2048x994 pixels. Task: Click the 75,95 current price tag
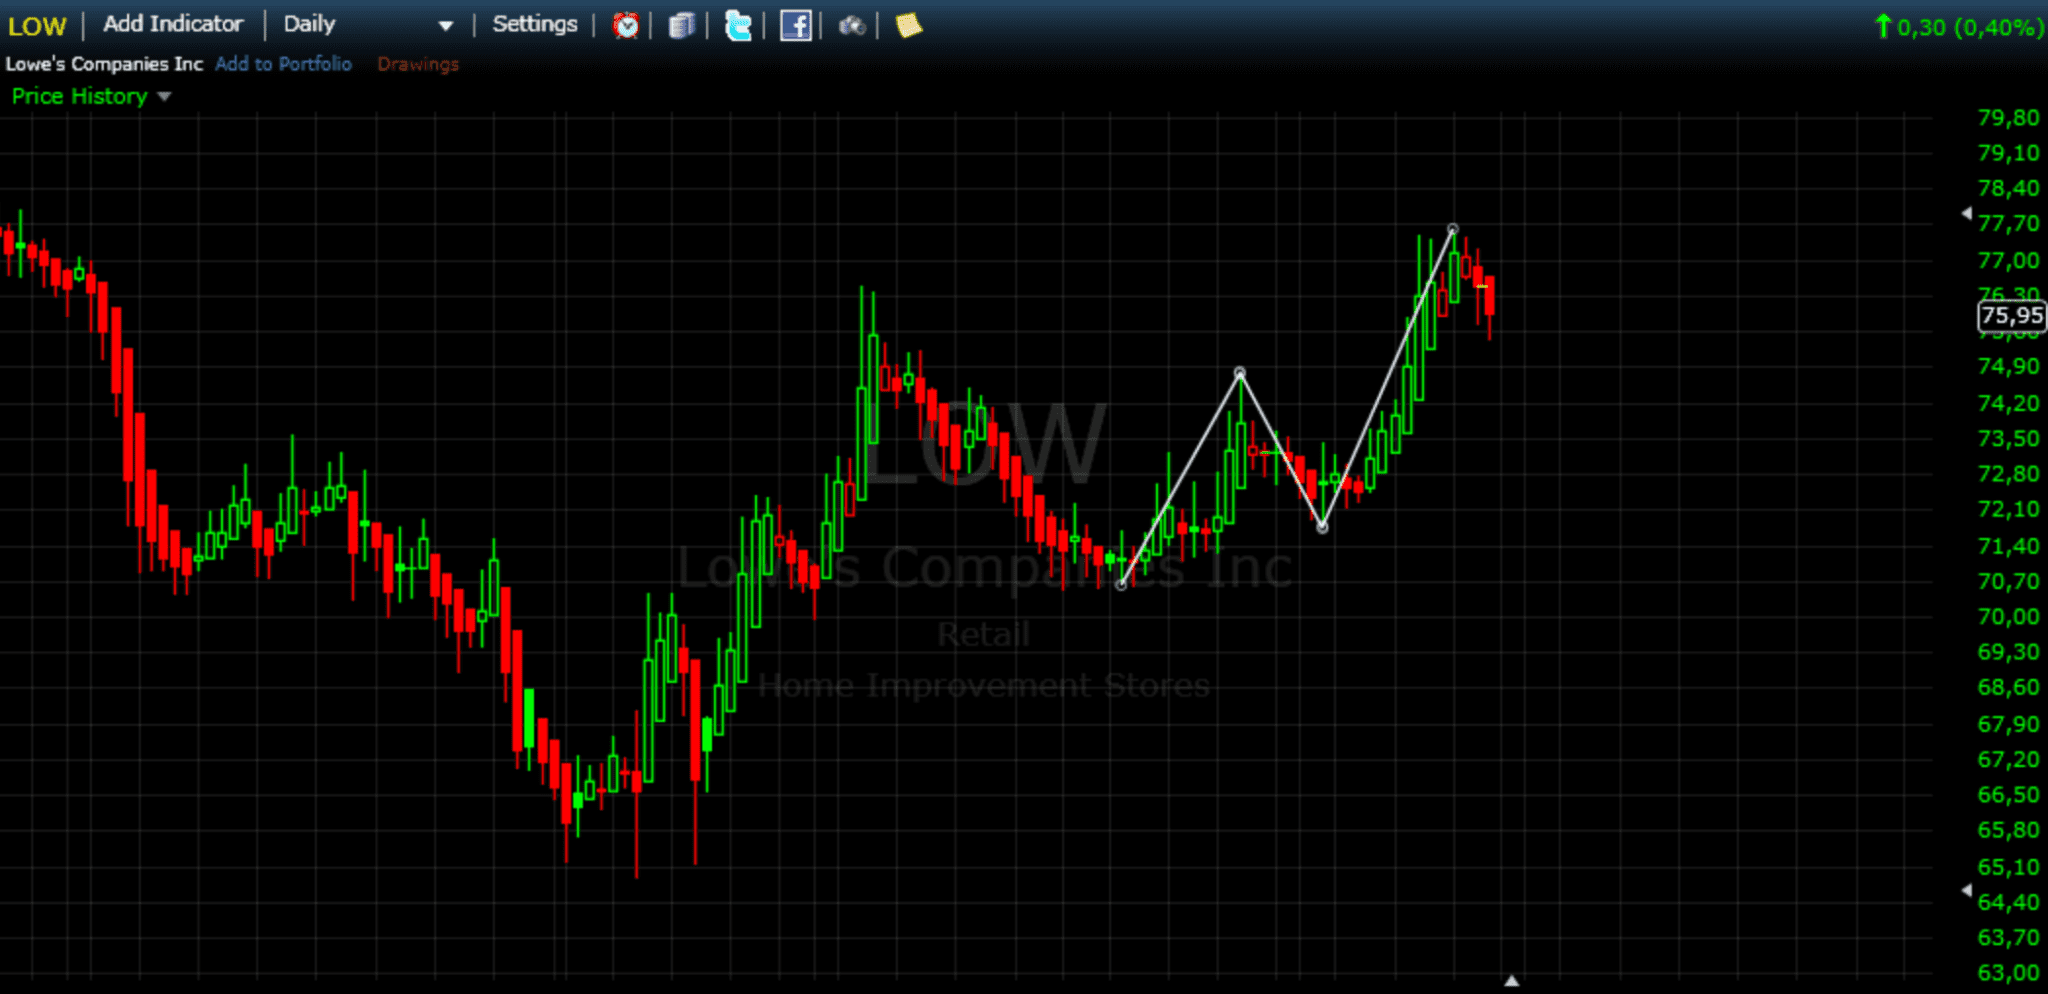(2012, 316)
